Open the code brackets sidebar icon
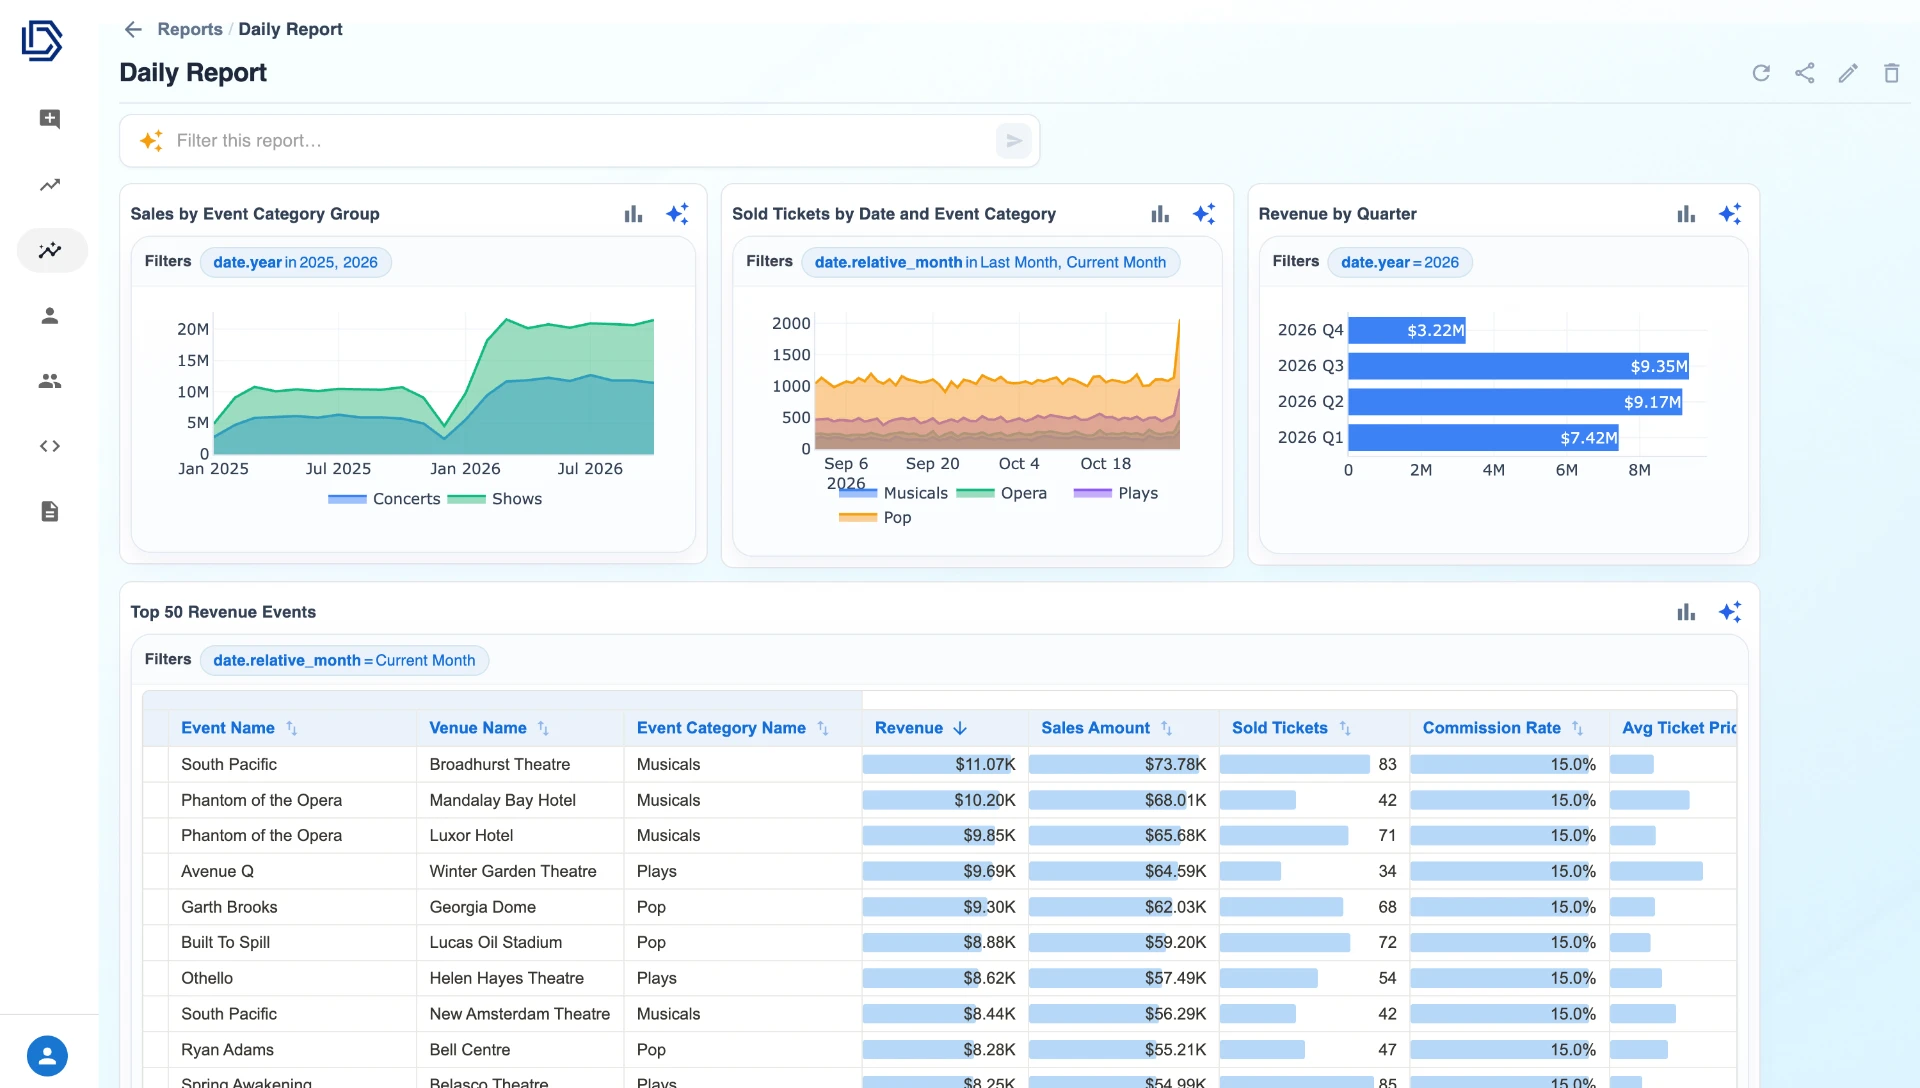Screen dimensions: 1920x1088 50,446
